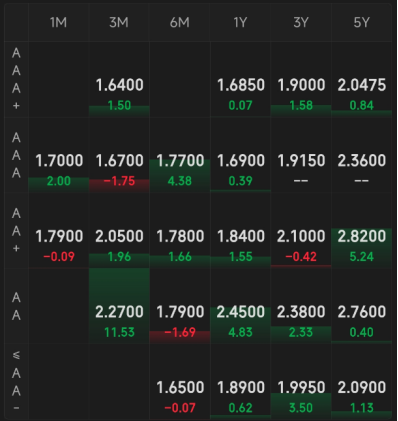Click the AAA+ row label
Screen dimensions: 398x421
coord(16,79)
